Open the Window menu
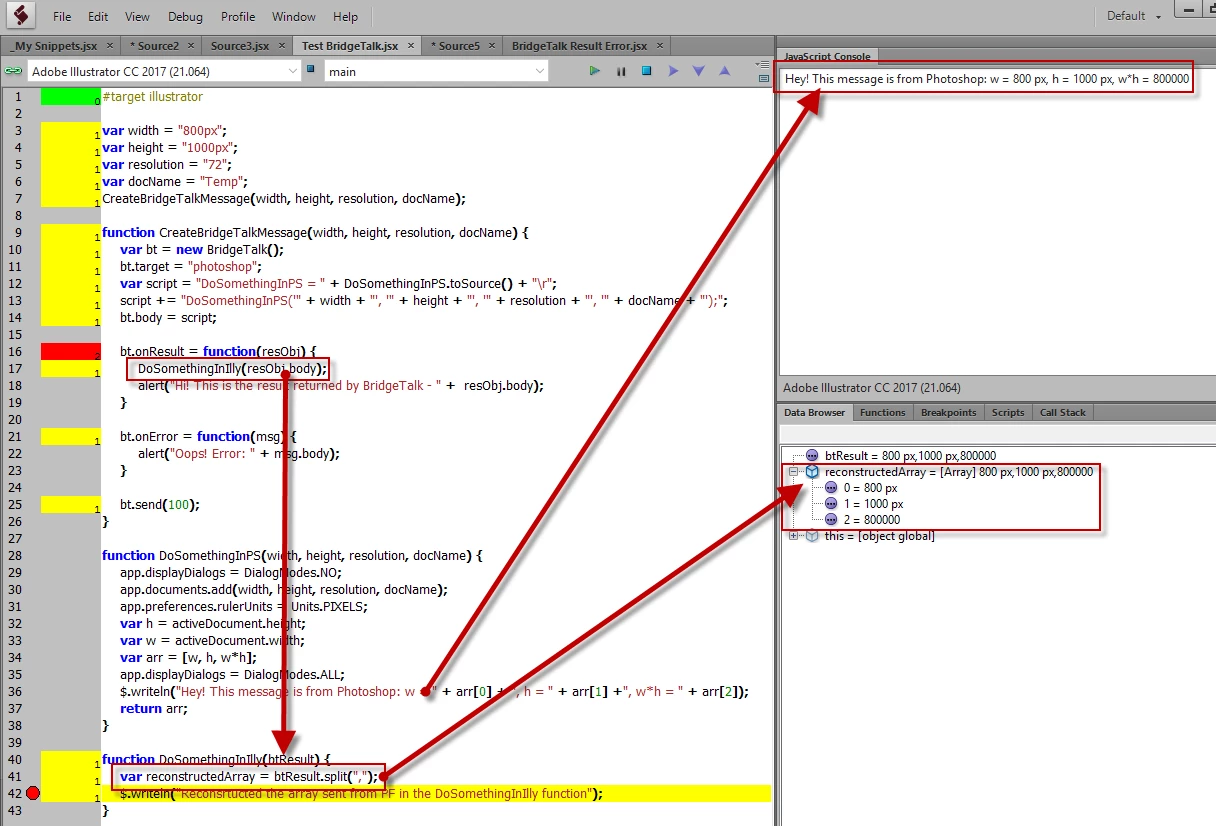The height and width of the screenshot is (826, 1216). pos(294,17)
